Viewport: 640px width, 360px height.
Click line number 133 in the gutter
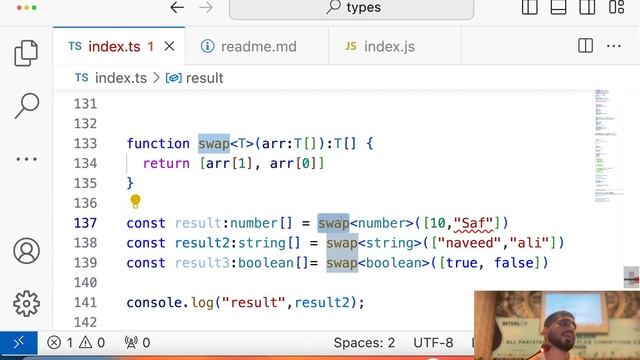tap(85, 143)
